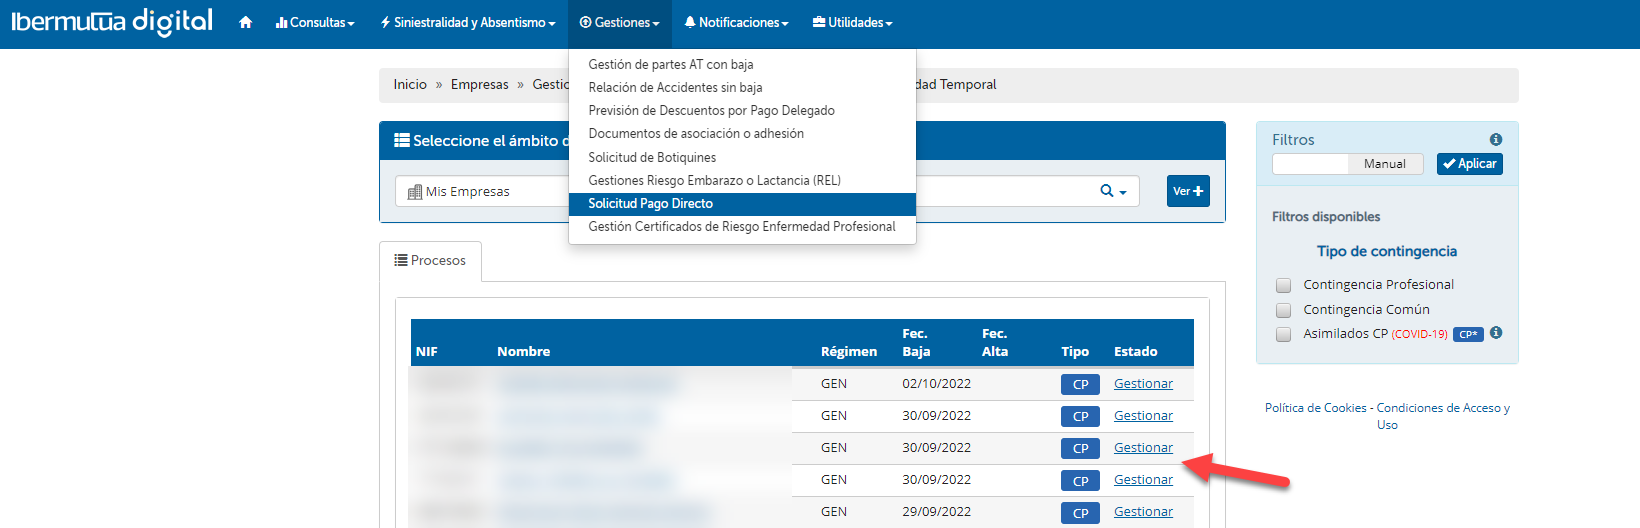Click the Ibermutua digital logo
Viewport: 1640px width, 528px height.
click(x=112, y=22)
